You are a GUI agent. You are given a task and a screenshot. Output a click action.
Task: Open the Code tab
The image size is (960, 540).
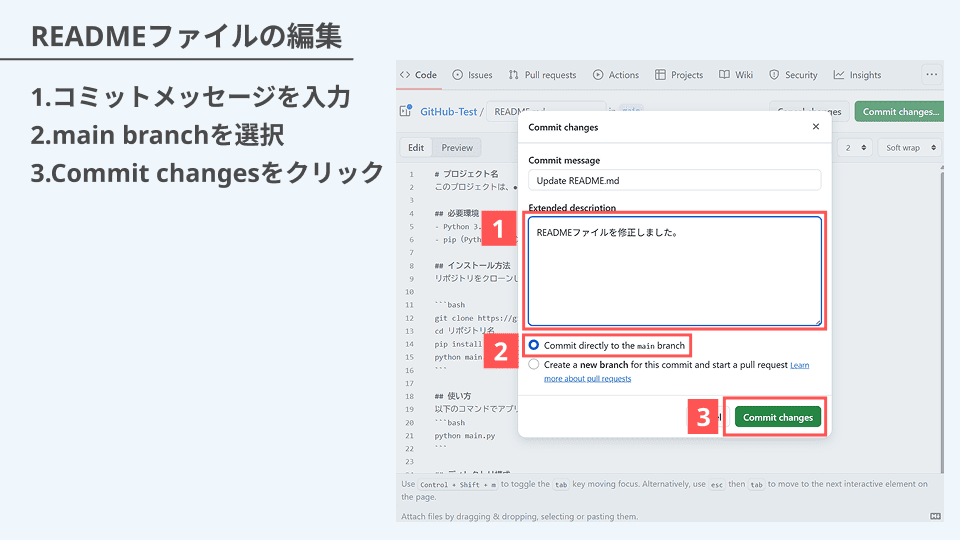pos(418,75)
